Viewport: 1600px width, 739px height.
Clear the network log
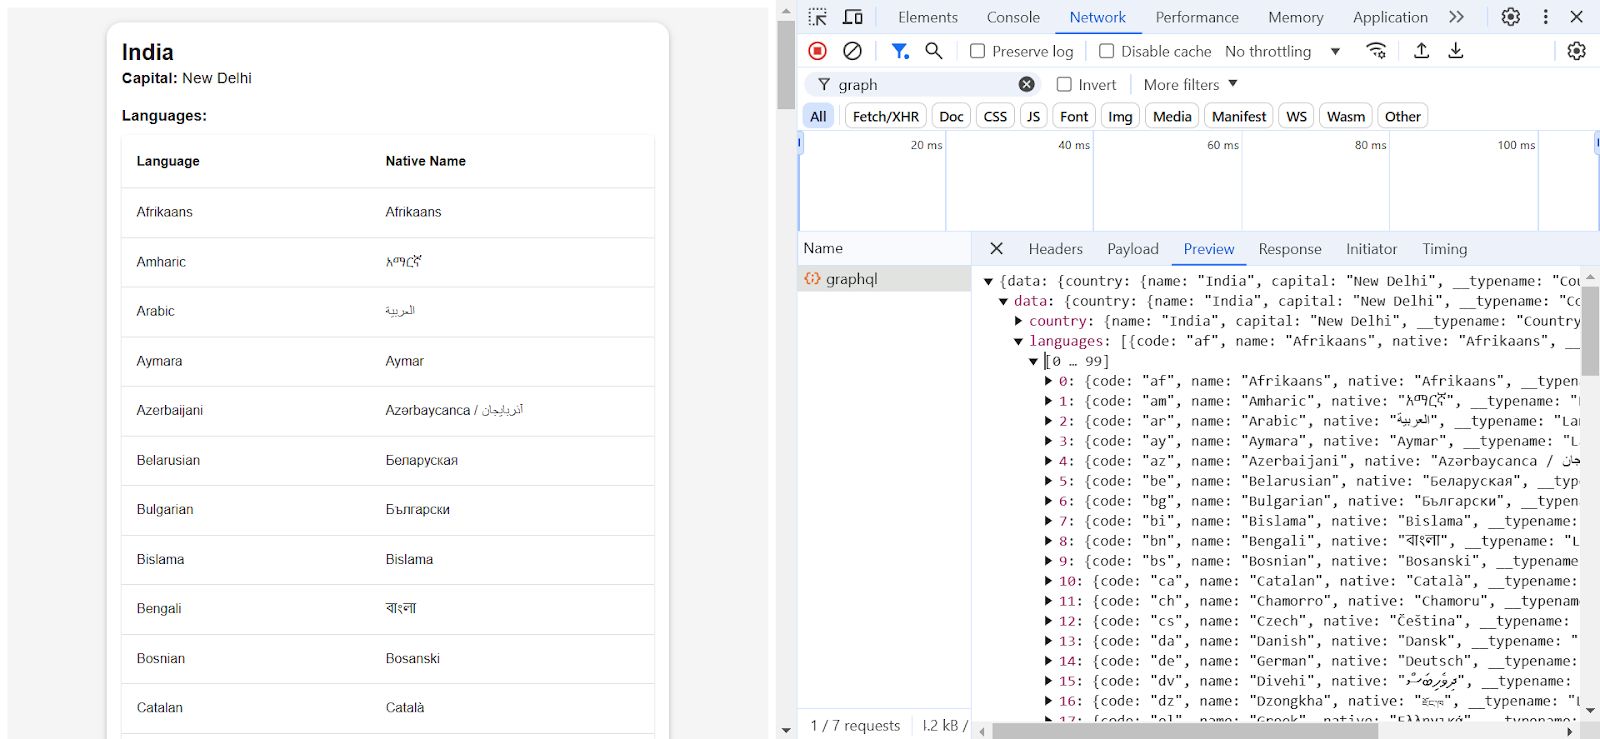[852, 51]
